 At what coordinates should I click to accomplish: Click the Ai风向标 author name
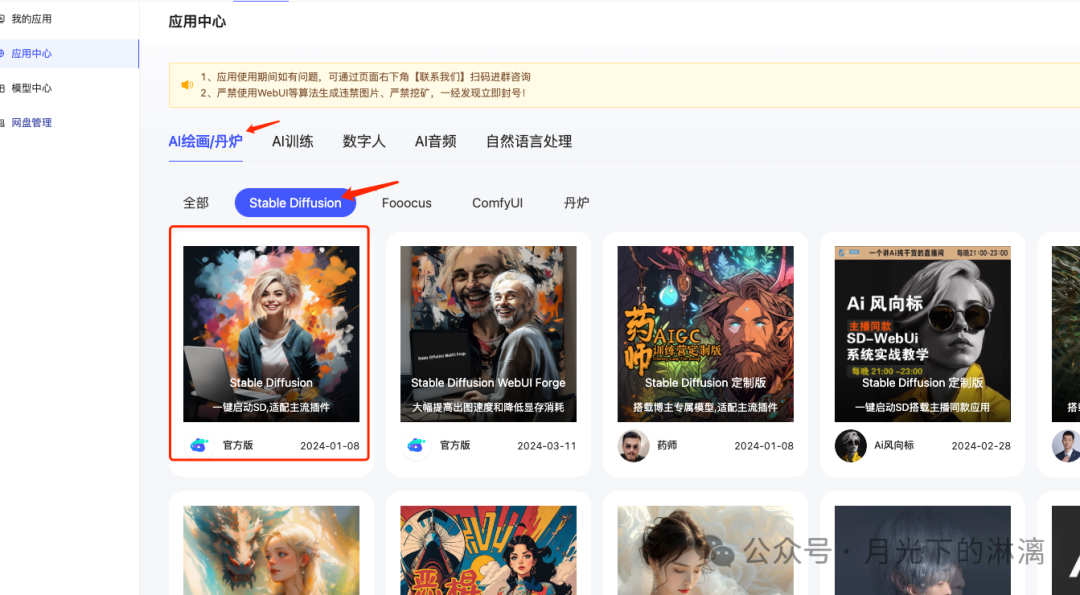coord(894,446)
